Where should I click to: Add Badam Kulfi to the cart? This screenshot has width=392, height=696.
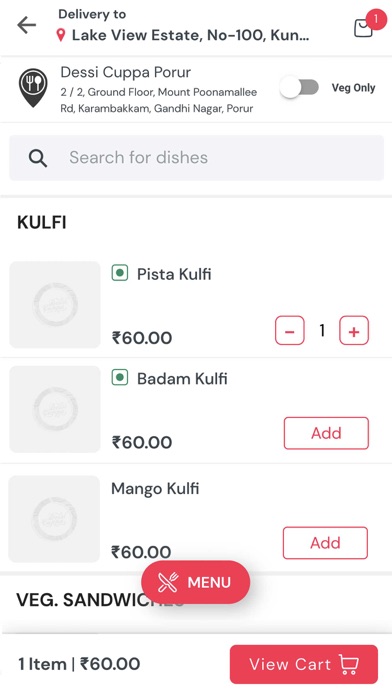[326, 433]
